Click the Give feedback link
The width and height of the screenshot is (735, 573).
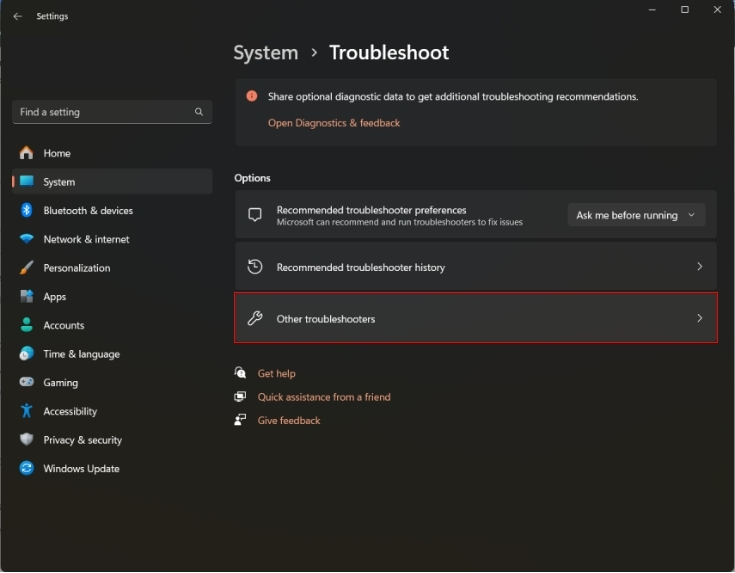289,420
